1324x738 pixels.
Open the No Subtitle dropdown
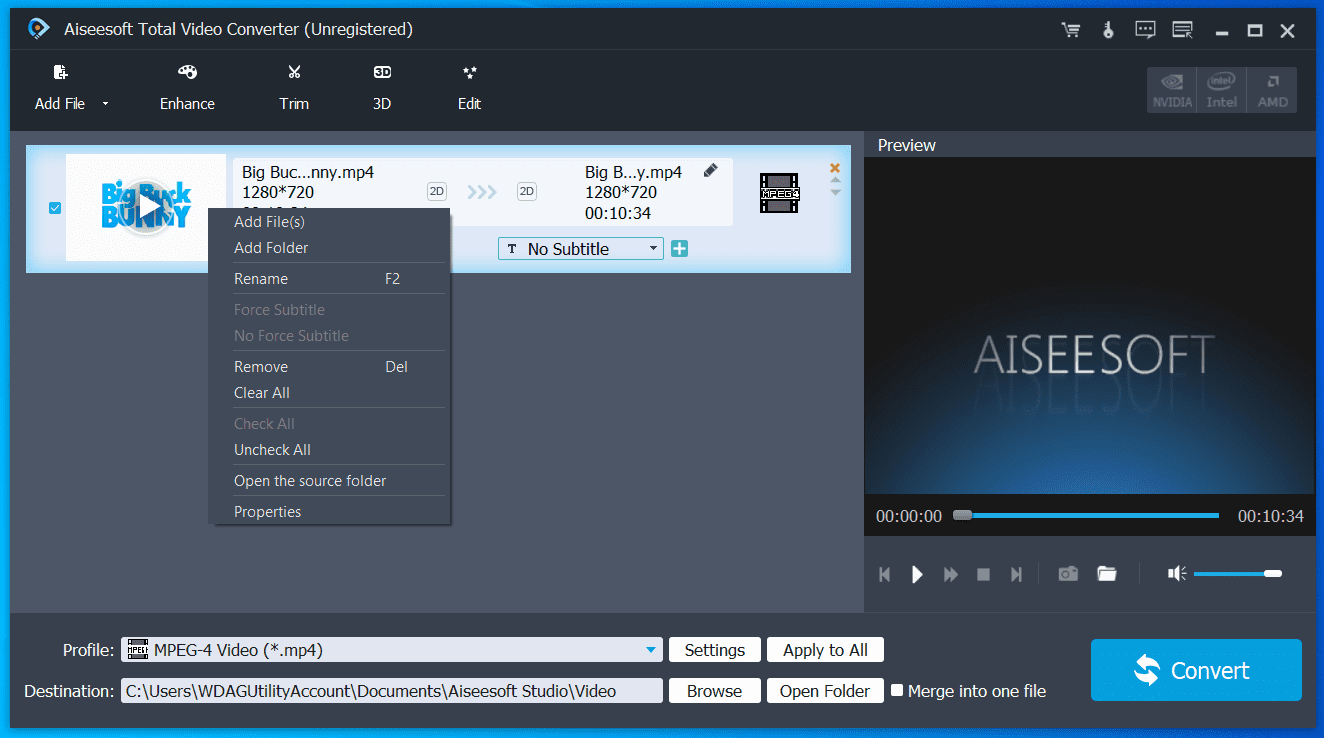tap(581, 249)
